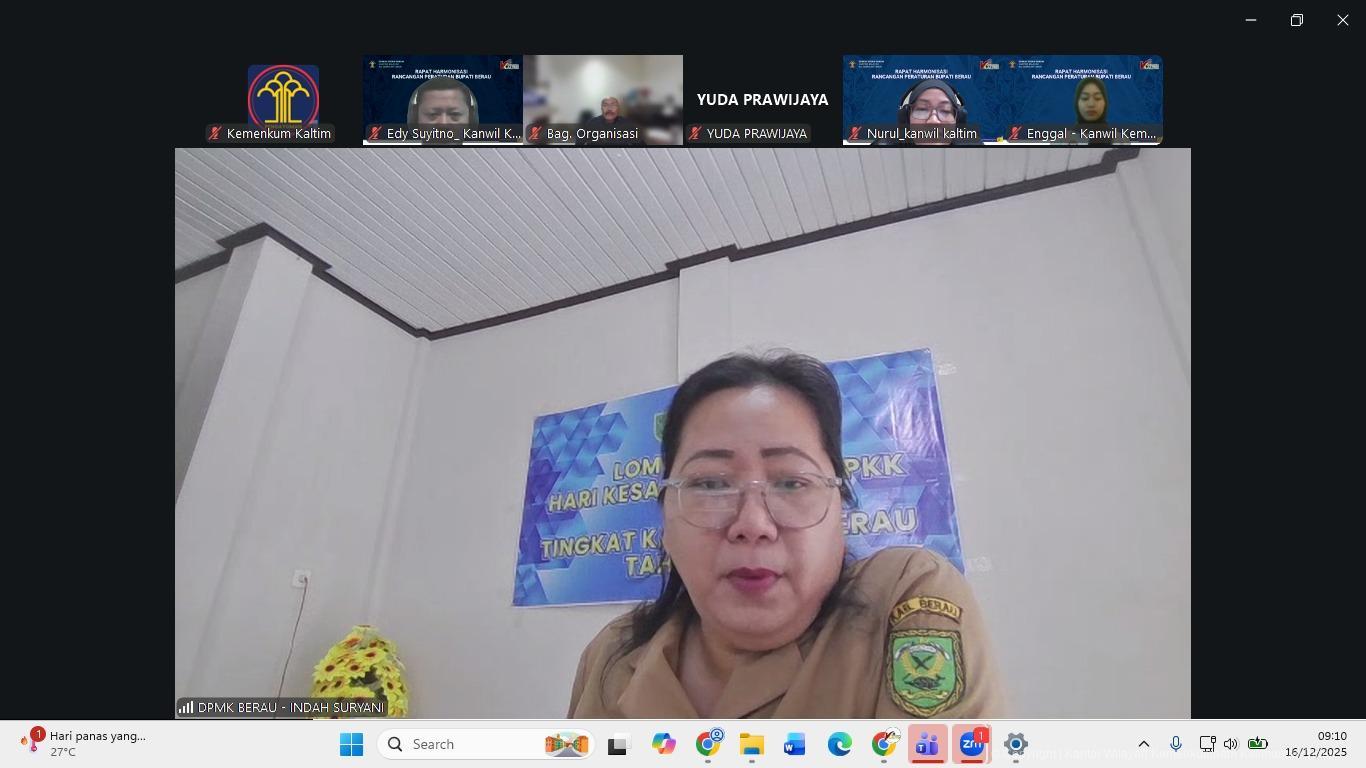Click the microphone tray indicator
The width and height of the screenshot is (1366, 768).
1176,744
